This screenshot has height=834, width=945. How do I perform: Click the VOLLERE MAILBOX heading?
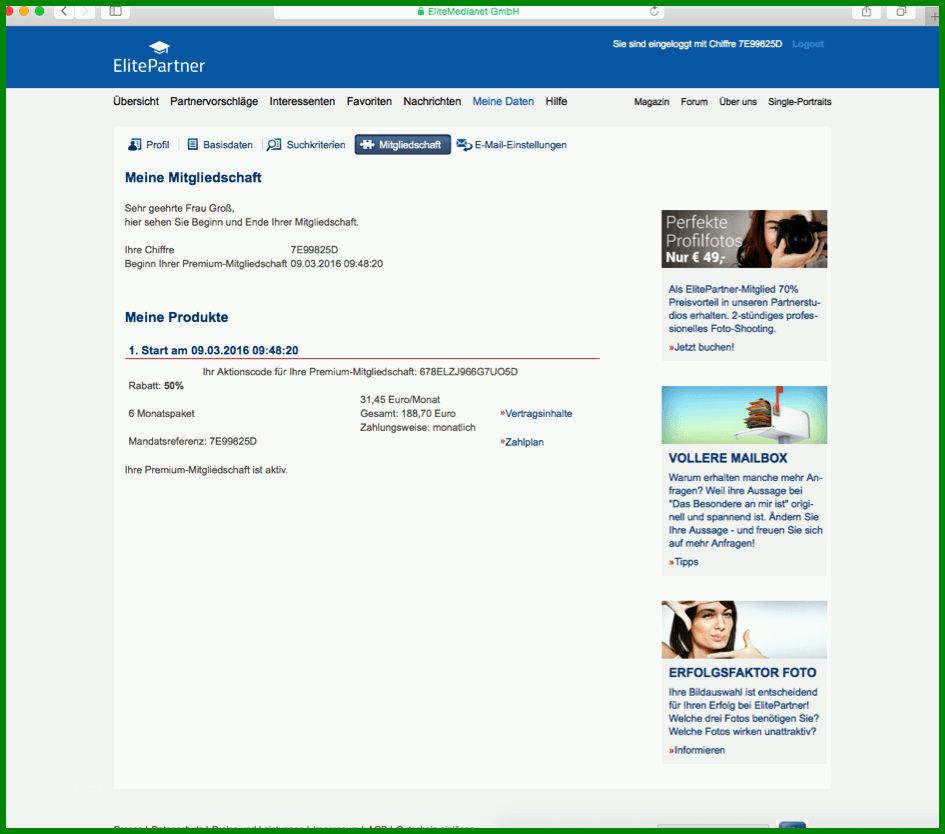(x=728, y=458)
